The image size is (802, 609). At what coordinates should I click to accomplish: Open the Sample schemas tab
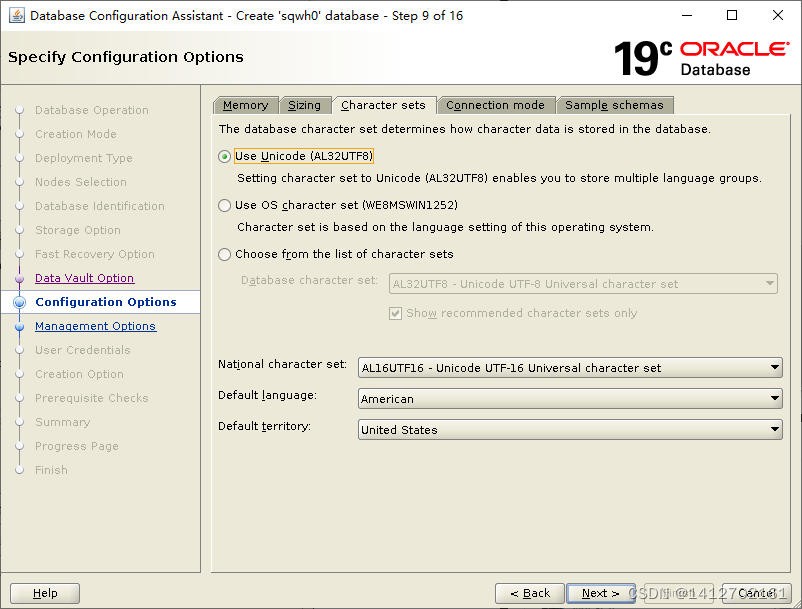click(x=614, y=105)
